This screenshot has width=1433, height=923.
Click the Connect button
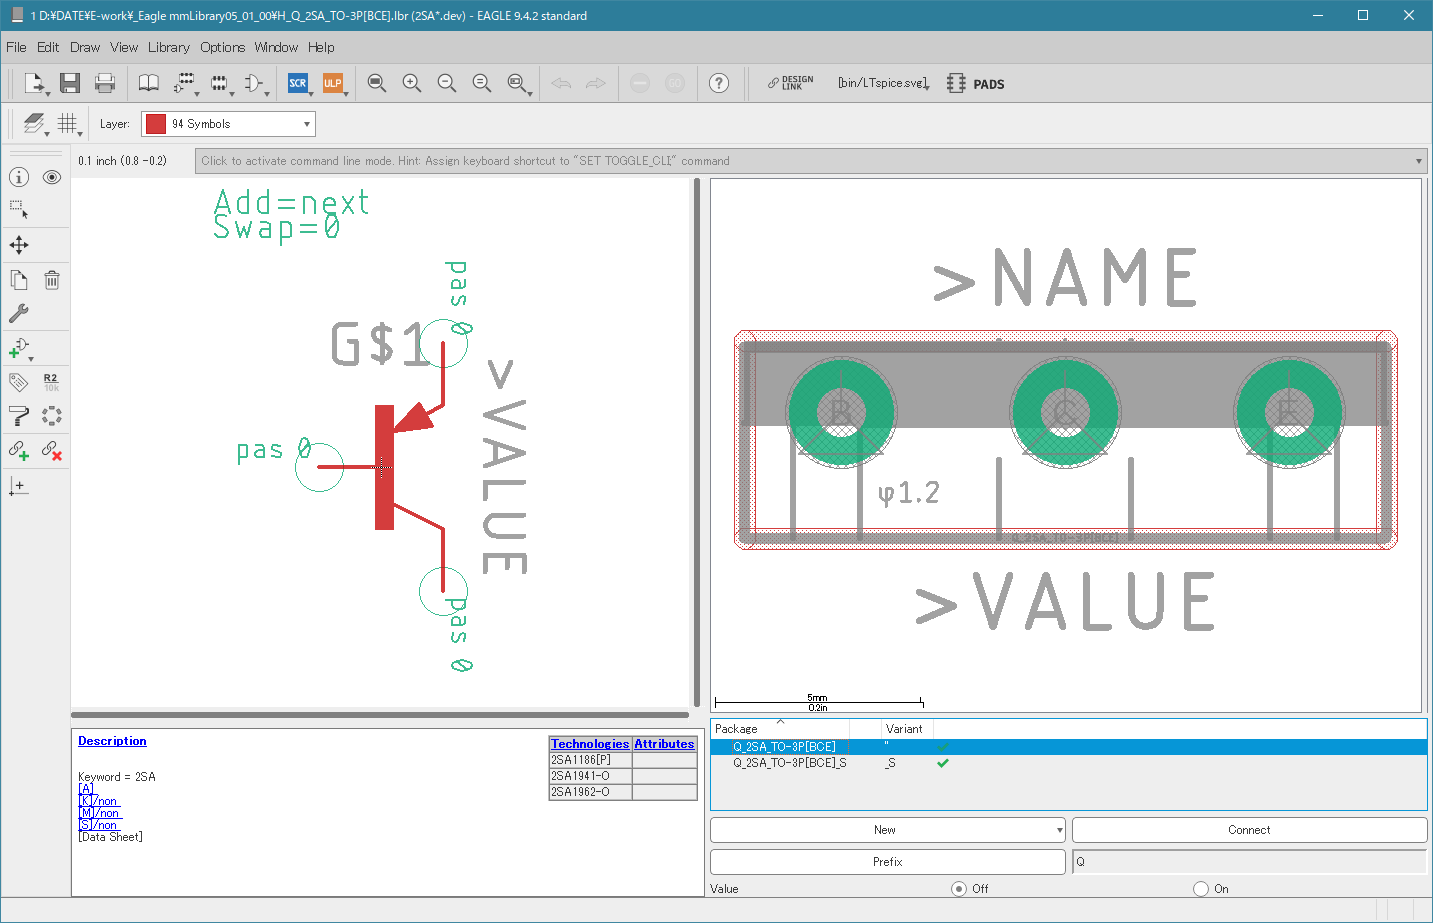tap(1249, 830)
